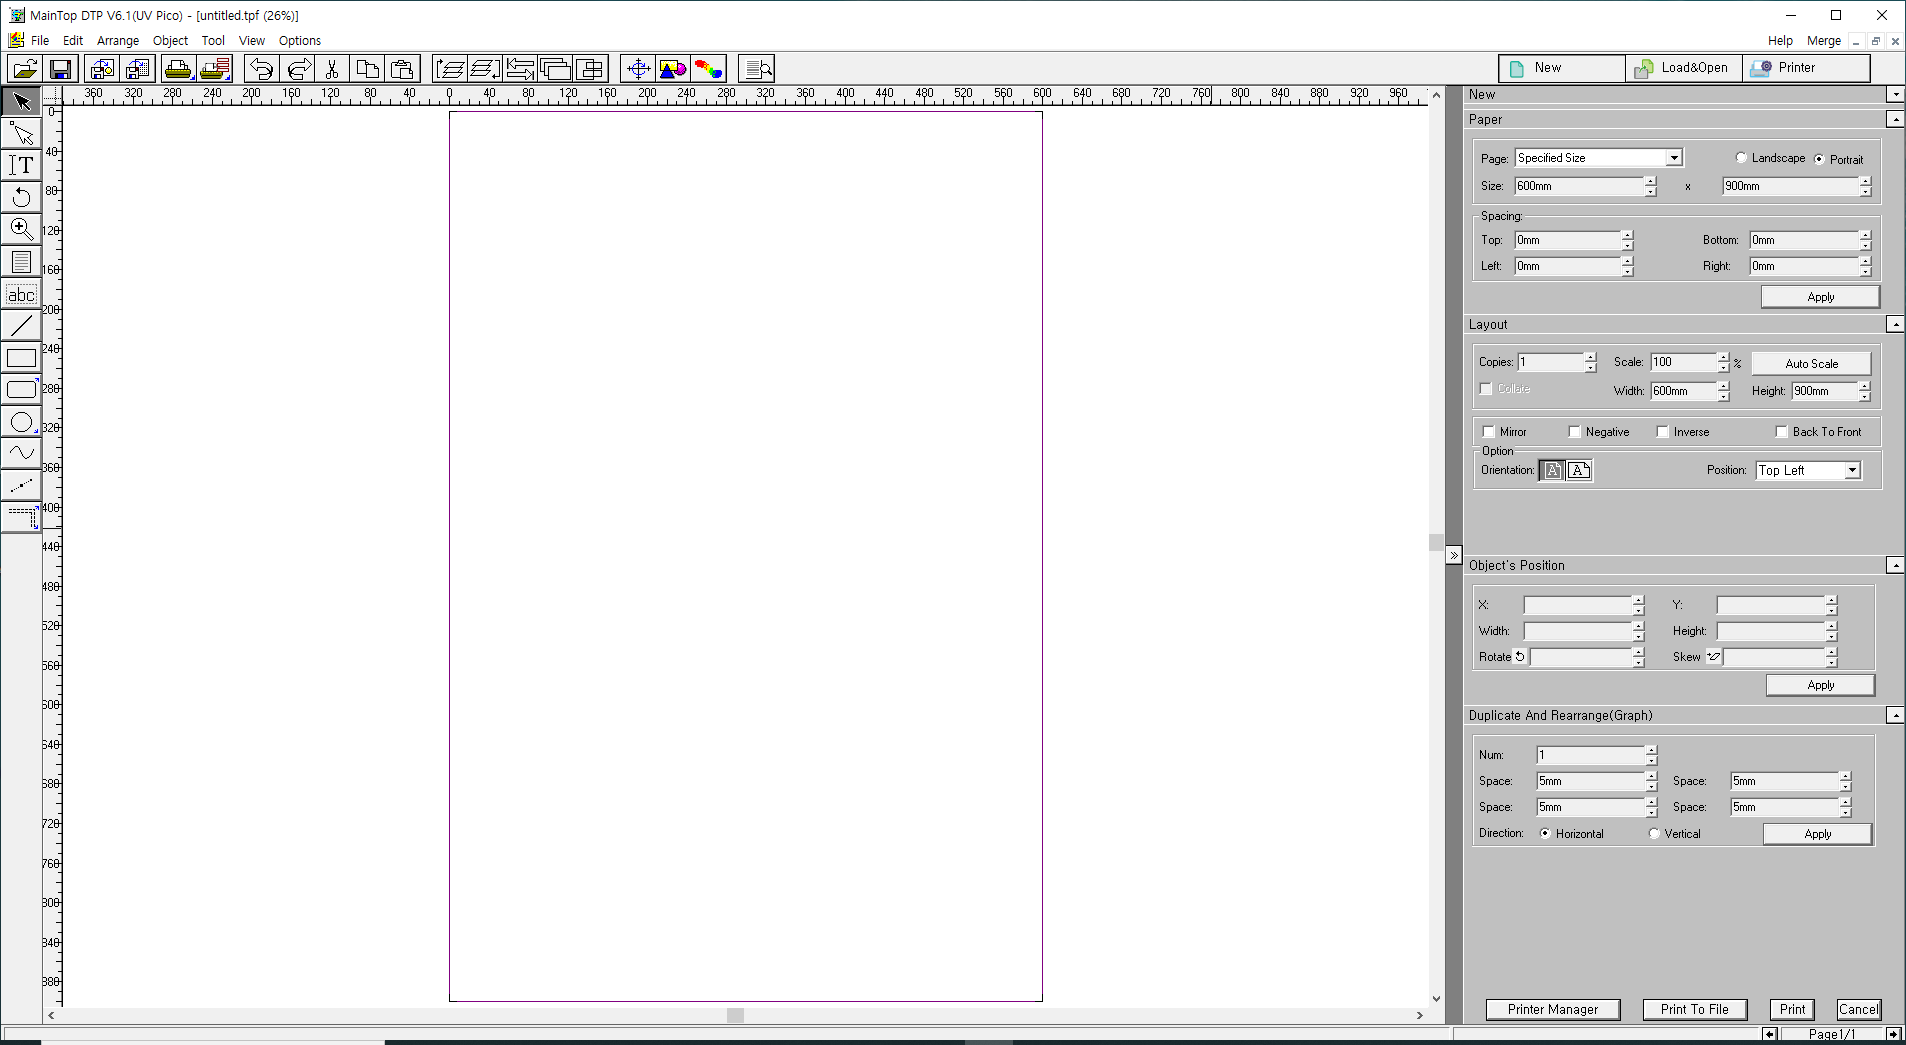Select the Ellipse tool

21,422
